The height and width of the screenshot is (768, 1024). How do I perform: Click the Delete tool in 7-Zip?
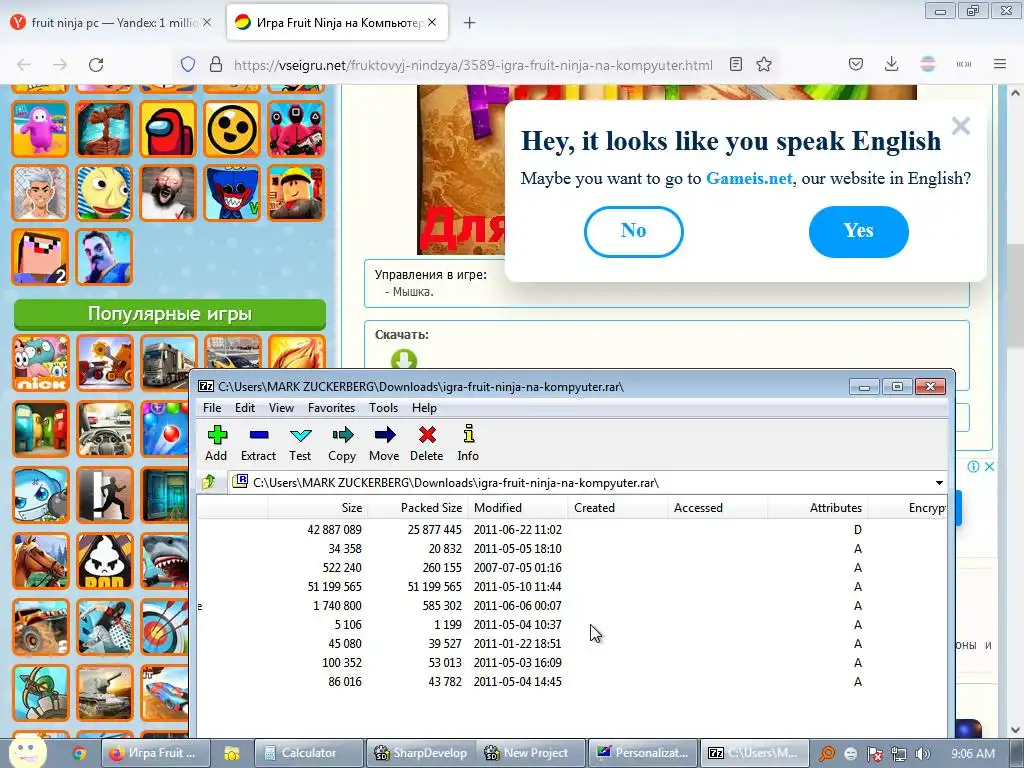pyautogui.click(x=426, y=444)
